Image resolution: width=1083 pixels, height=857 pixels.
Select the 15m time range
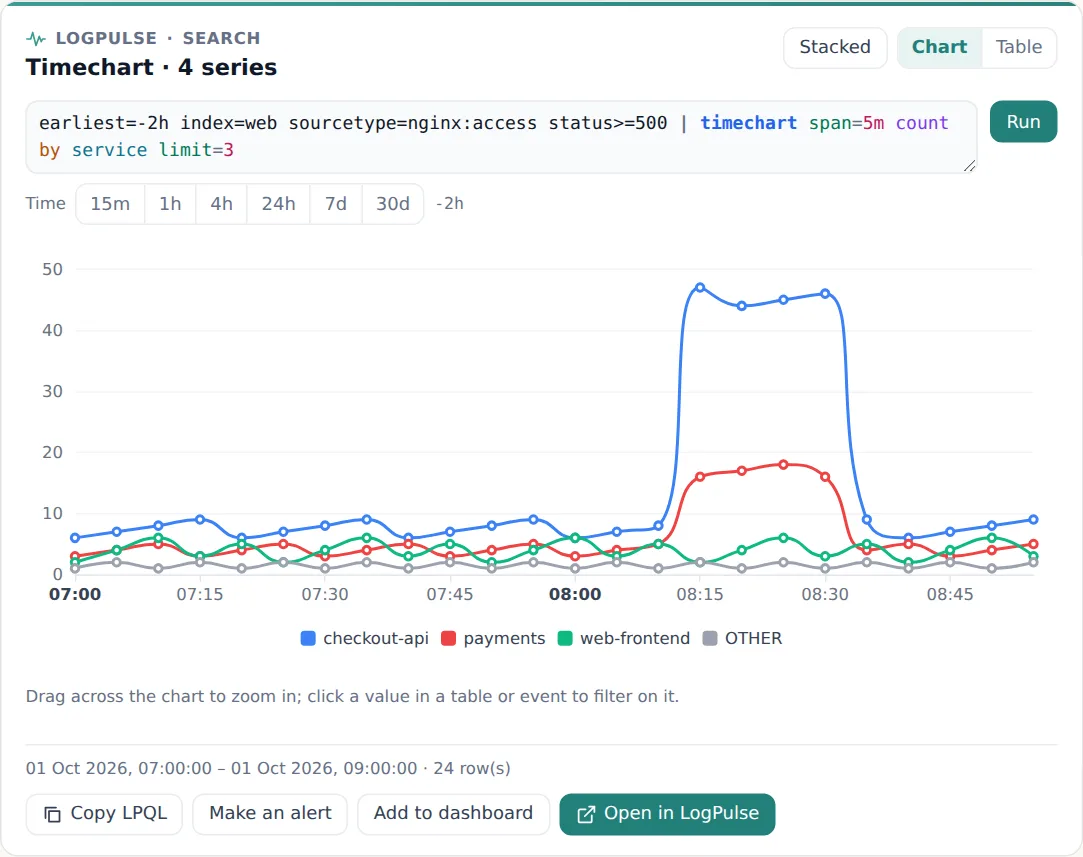click(x=110, y=204)
